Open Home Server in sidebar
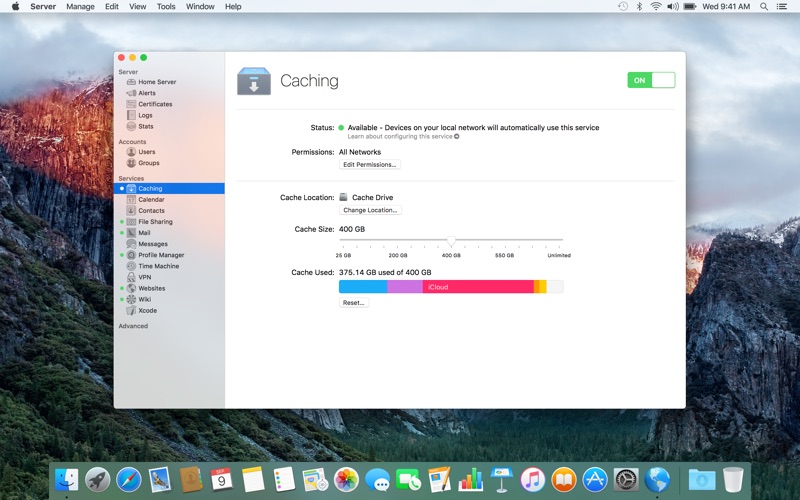The width and height of the screenshot is (800, 500). pos(156,82)
